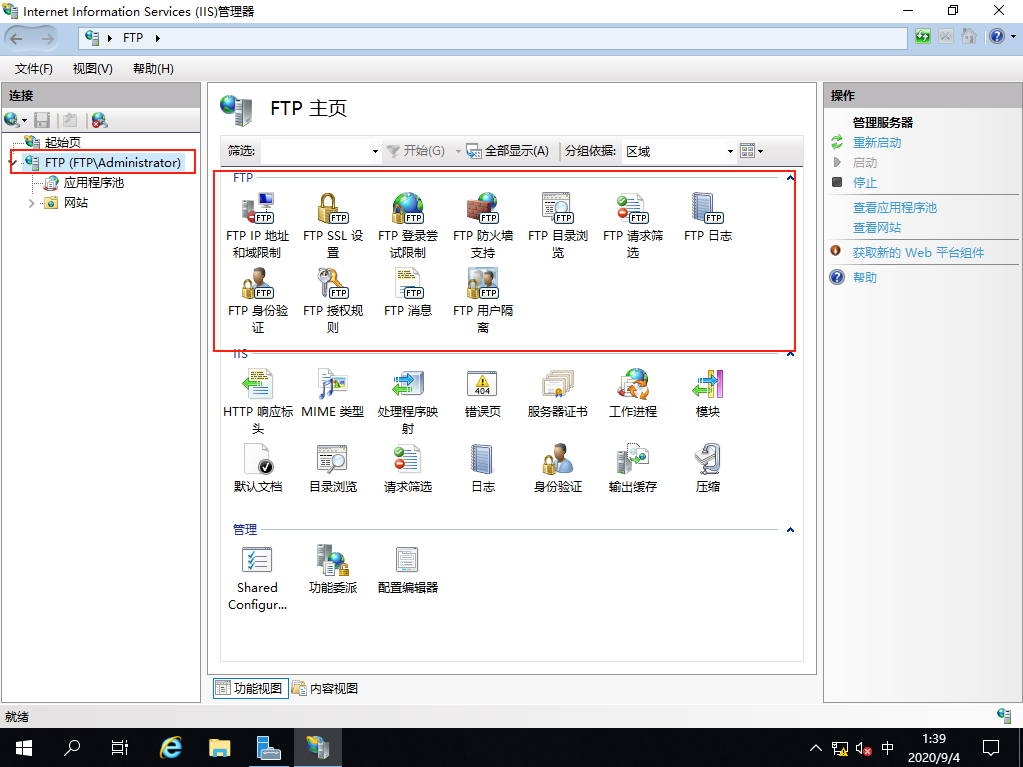Open the view mode dropdown button
This screenshot has height=767, width=1023.
pyautogui.click(x=752, y=151)
